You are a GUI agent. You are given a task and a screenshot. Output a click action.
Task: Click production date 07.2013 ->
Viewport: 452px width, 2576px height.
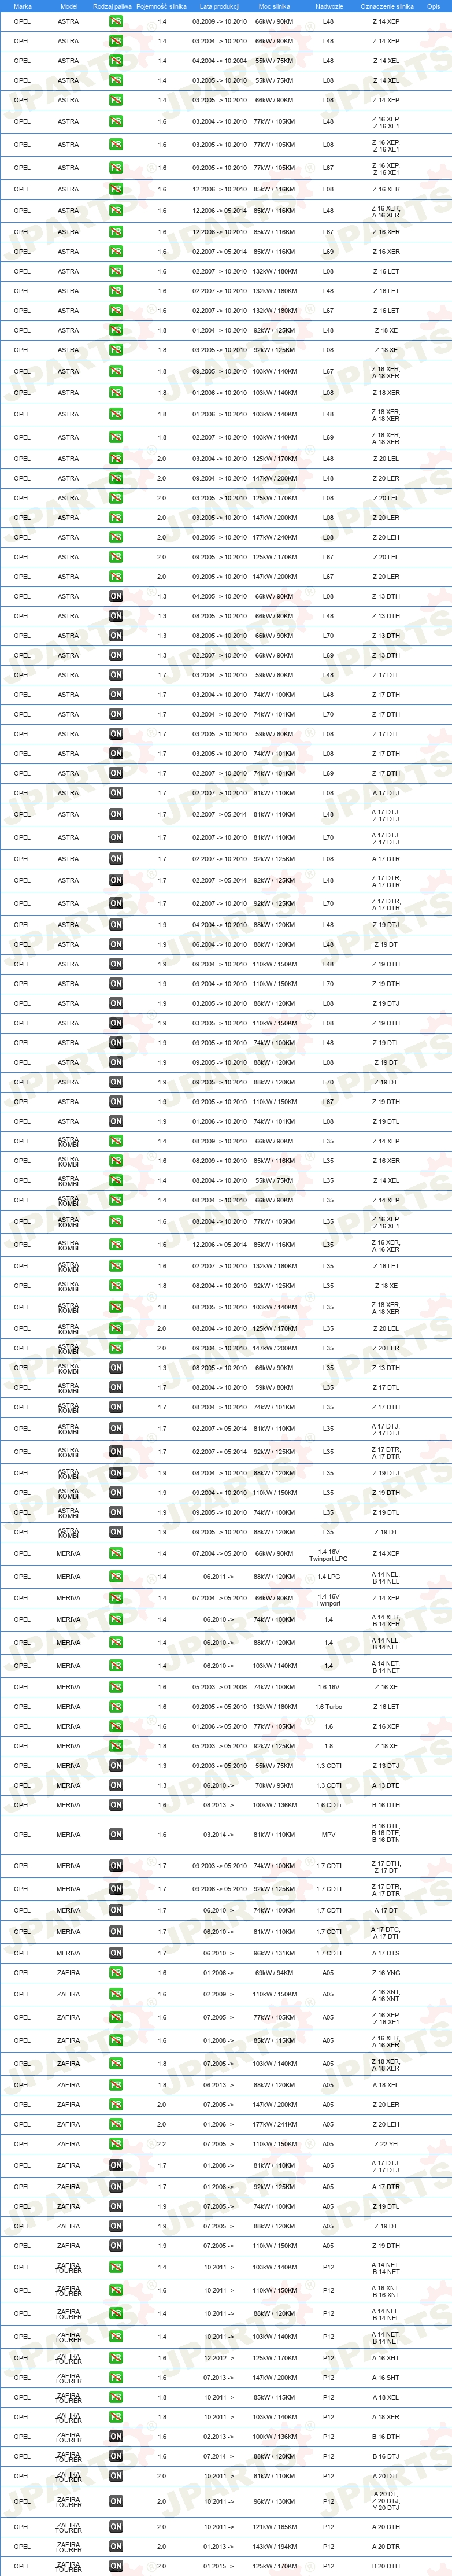click(x=219, y=2378)
